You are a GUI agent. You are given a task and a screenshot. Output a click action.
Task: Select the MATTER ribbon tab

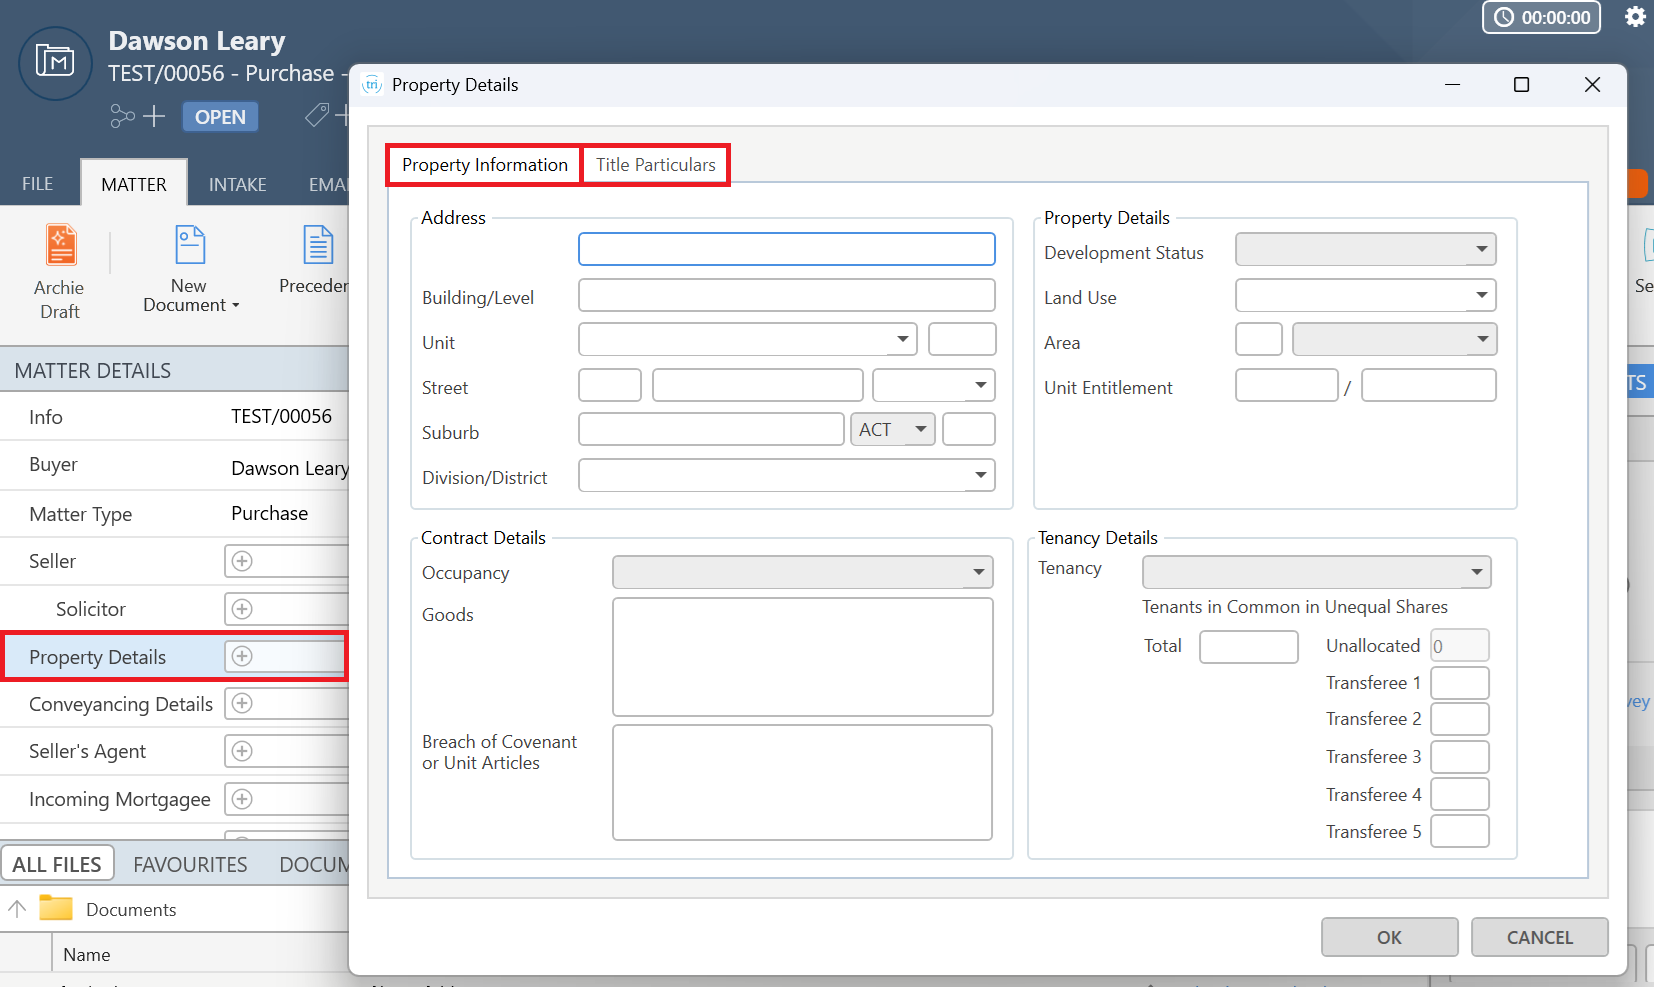click(x=134, y=184)
